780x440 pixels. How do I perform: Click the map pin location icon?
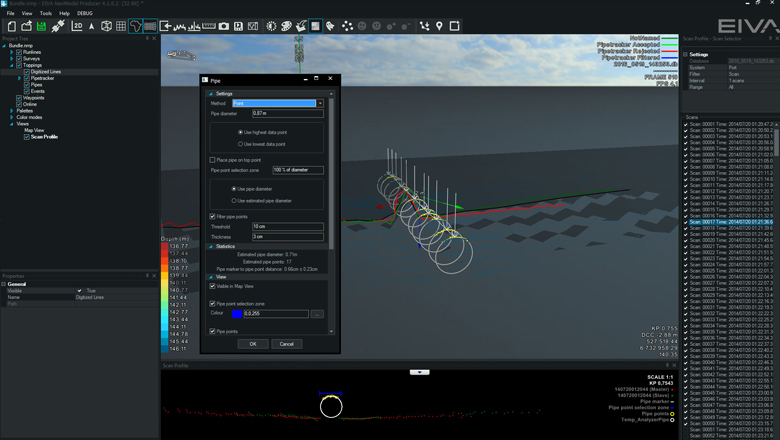click(439, 26)
